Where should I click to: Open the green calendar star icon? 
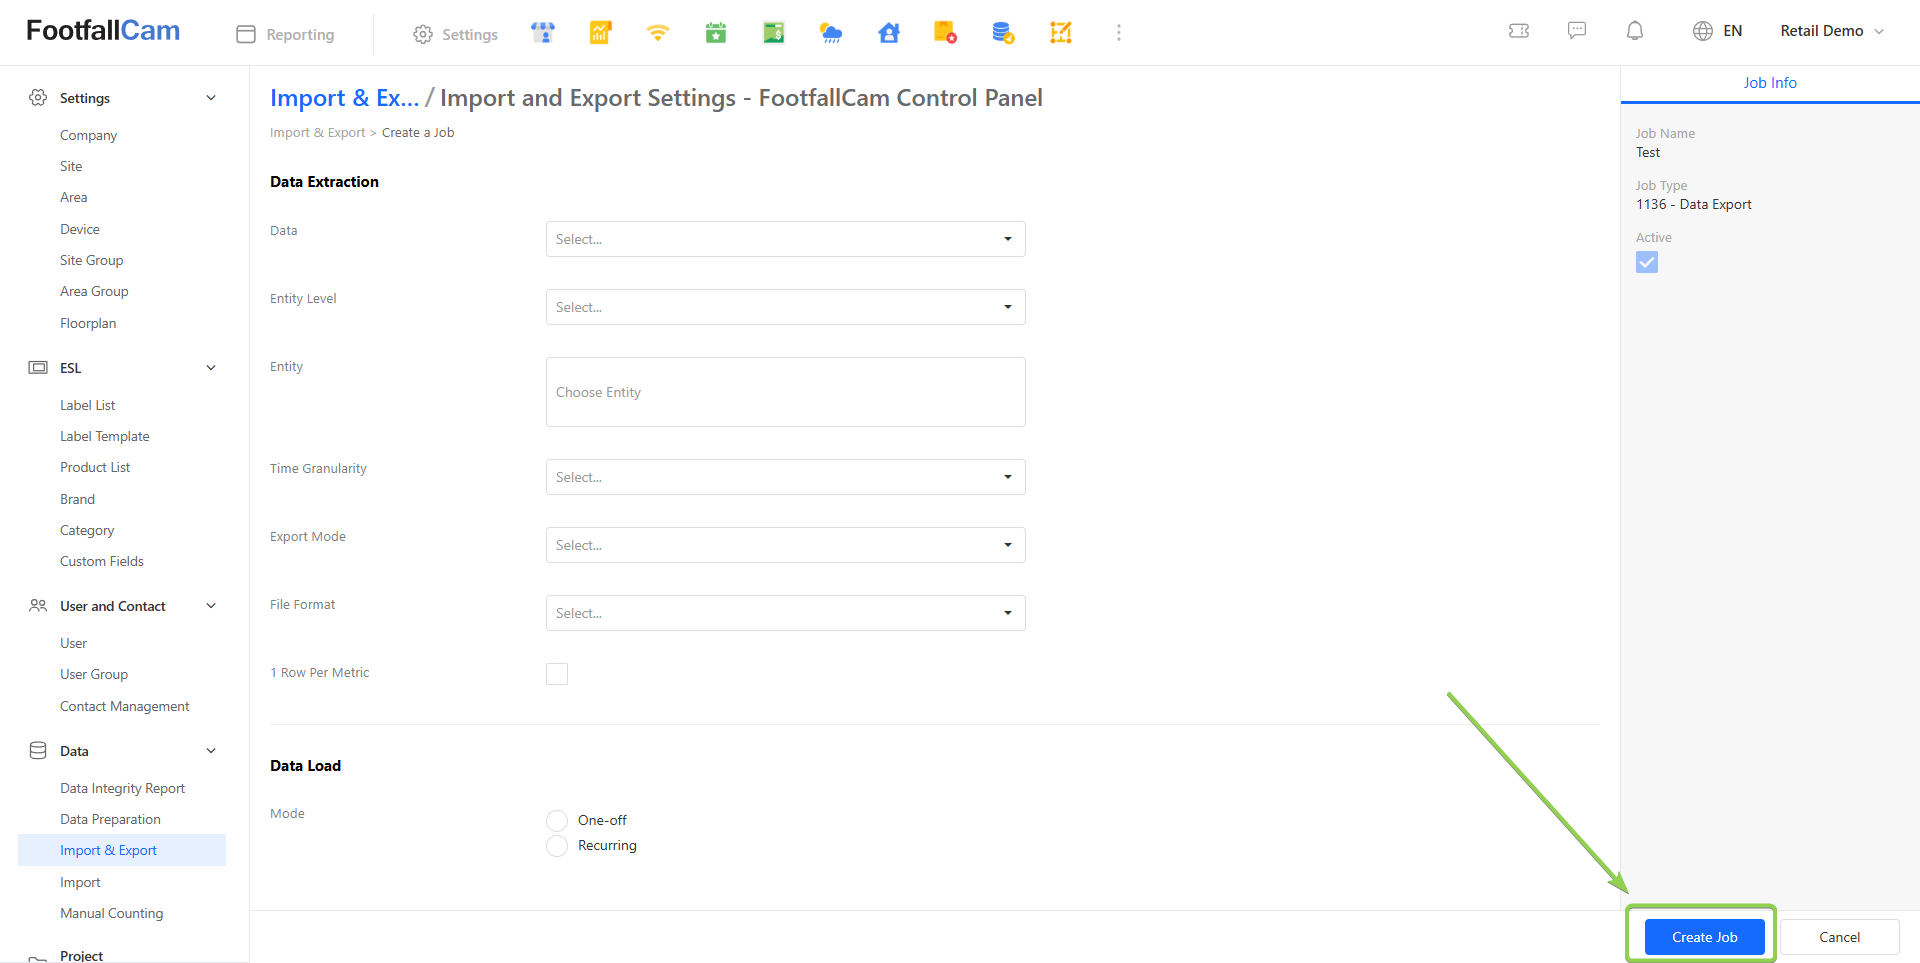point(716,33)
